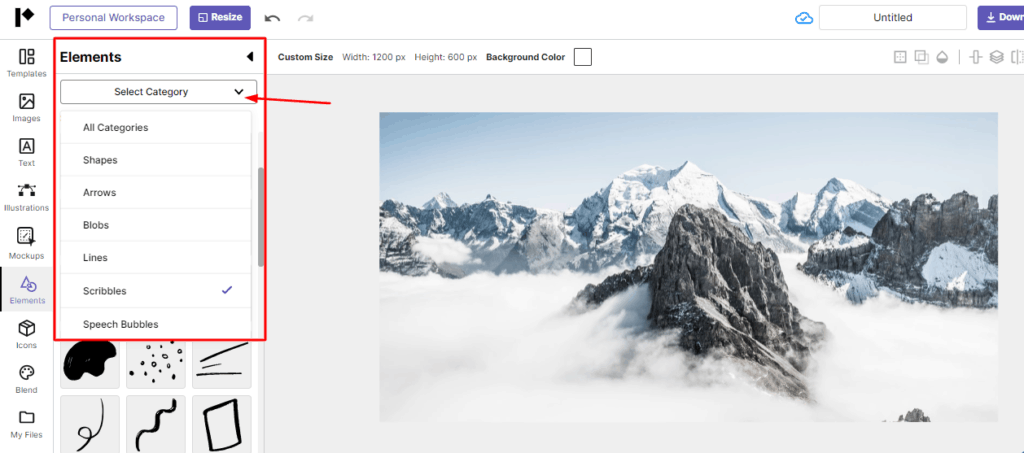Click the Download button
The image size is (1024, 453).
1000,18
